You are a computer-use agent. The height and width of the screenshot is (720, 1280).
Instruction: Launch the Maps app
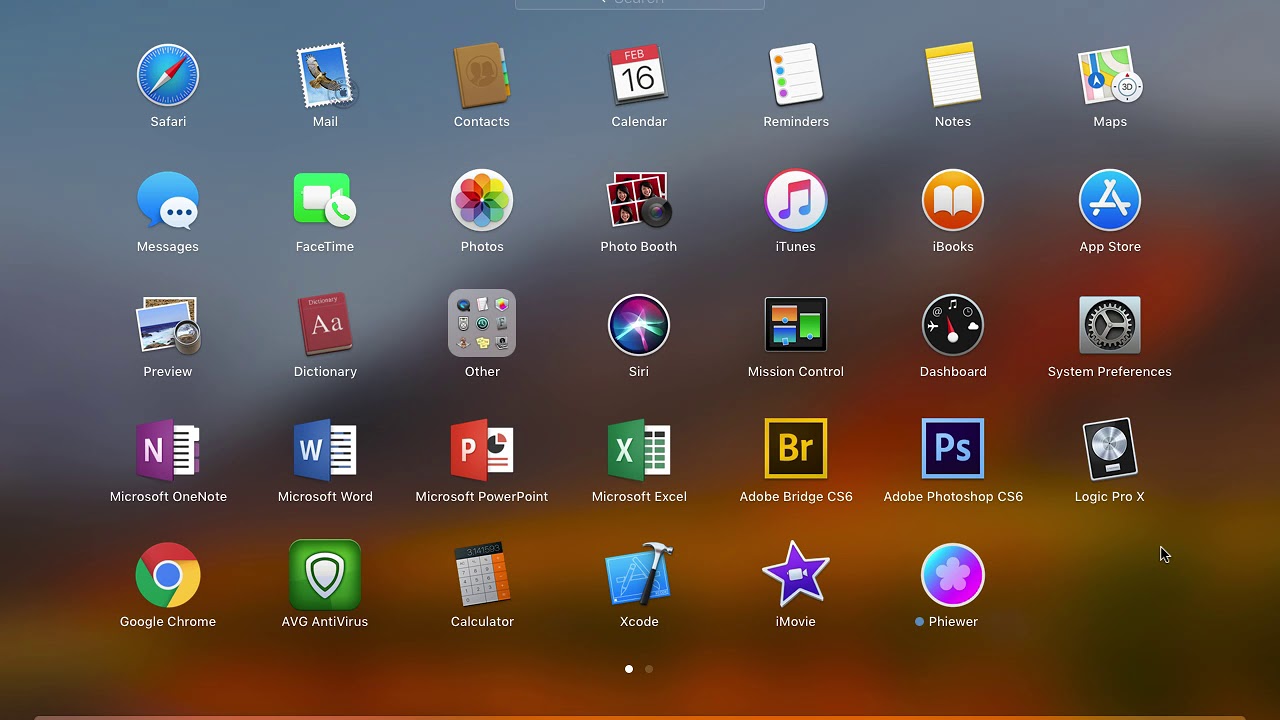[x=1110, y=75]
